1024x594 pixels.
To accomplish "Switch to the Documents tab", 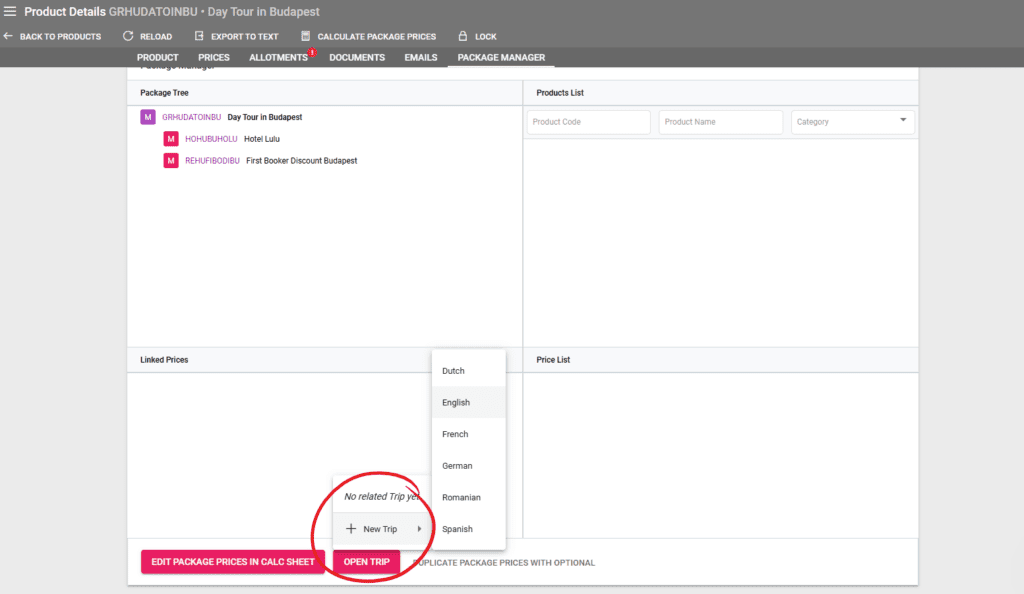I will [x=357, y=57].
